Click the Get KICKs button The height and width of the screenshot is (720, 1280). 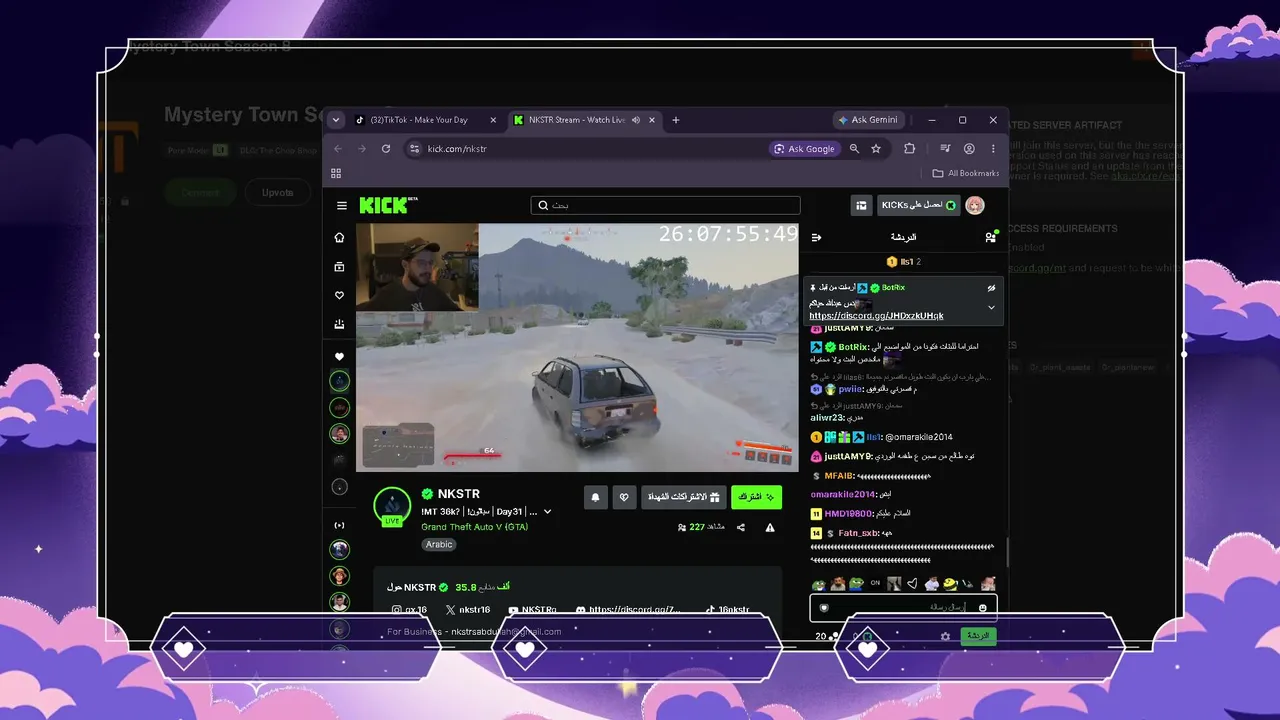(919, 205)
